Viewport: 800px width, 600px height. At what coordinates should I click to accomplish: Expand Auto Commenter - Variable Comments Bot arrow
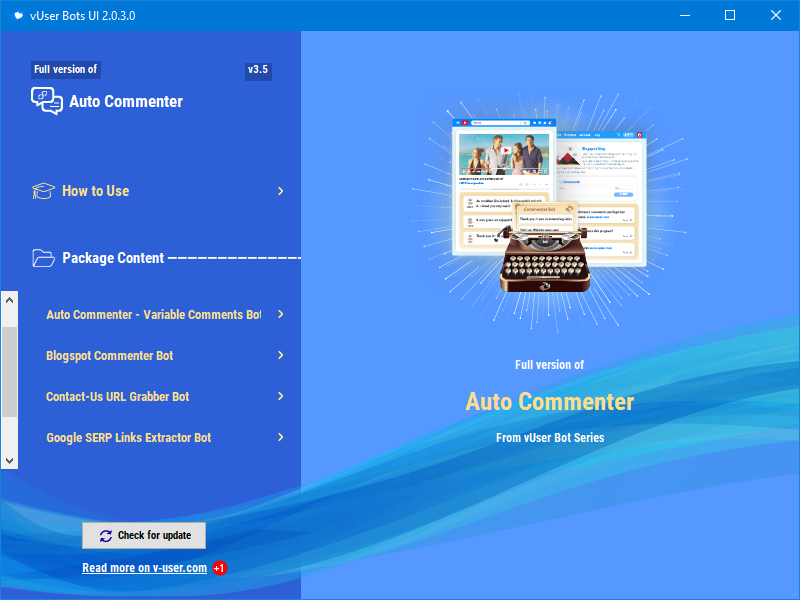coord(281,314)
